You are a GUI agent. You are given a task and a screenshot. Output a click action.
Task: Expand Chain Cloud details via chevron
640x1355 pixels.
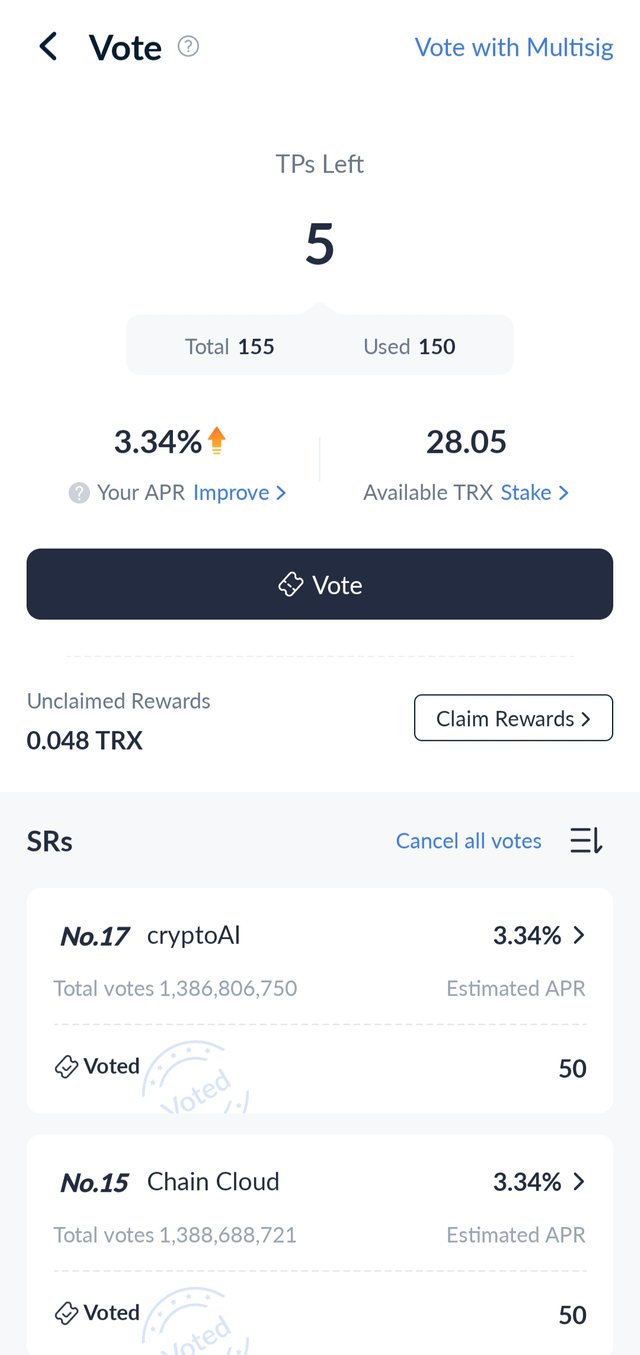point(579,1182)
